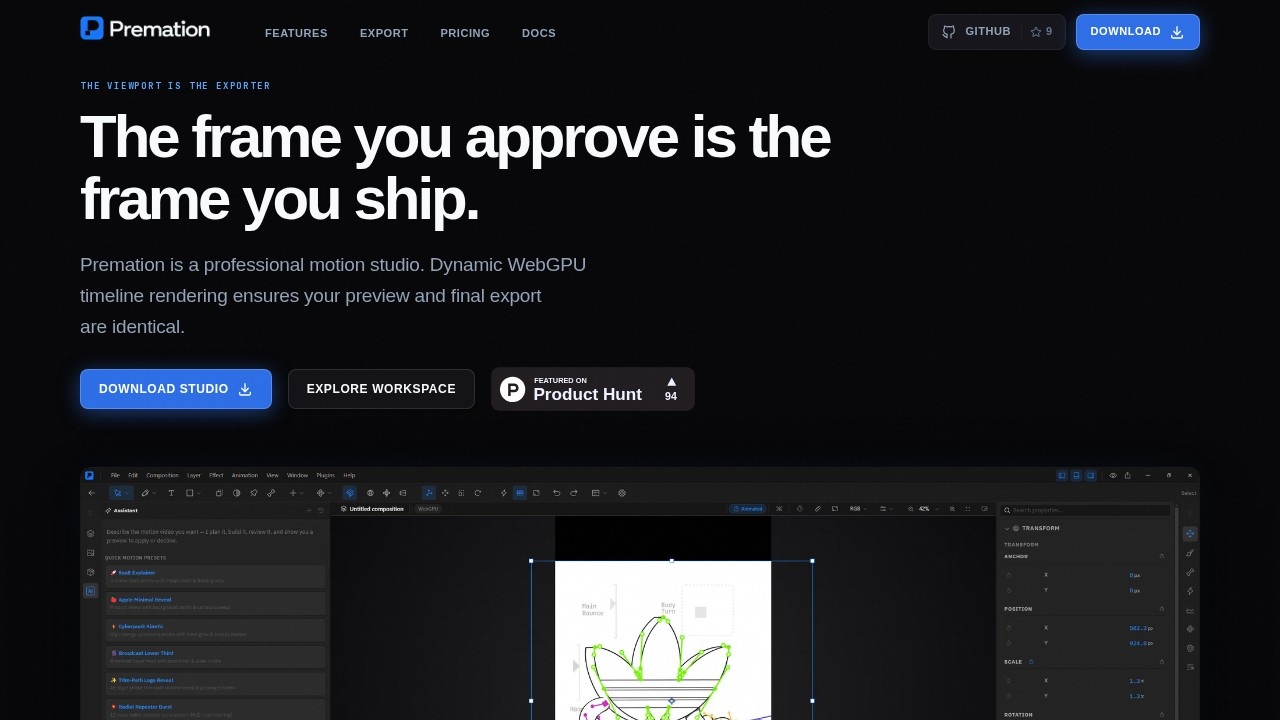This screenshot has width=1280, height=720.
Task: Open the layout dropdown in the toolbar
Action: [598, 493]
